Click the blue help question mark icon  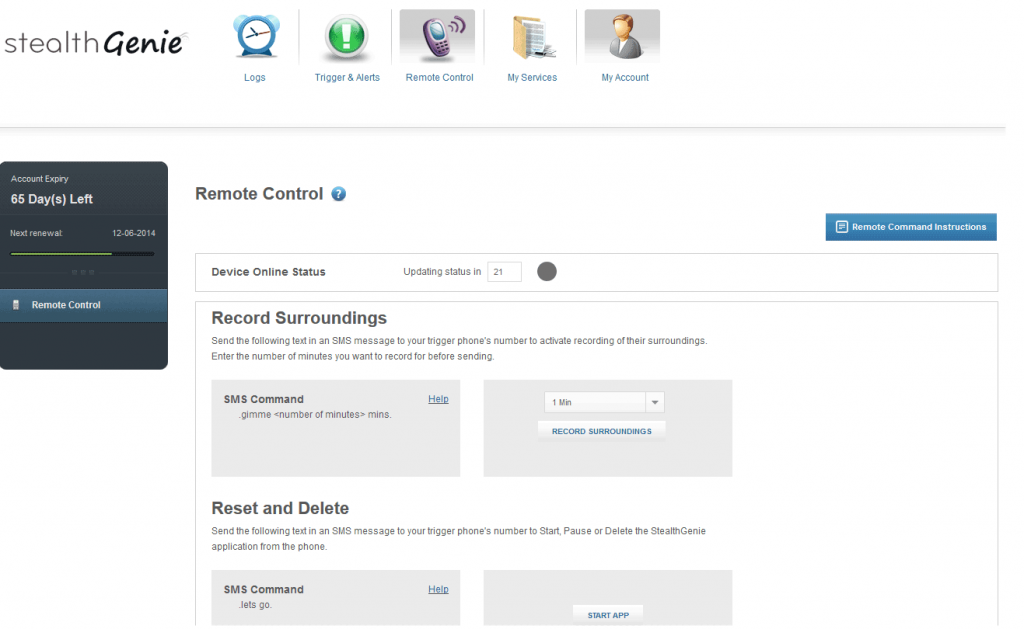tap(338, 194)
